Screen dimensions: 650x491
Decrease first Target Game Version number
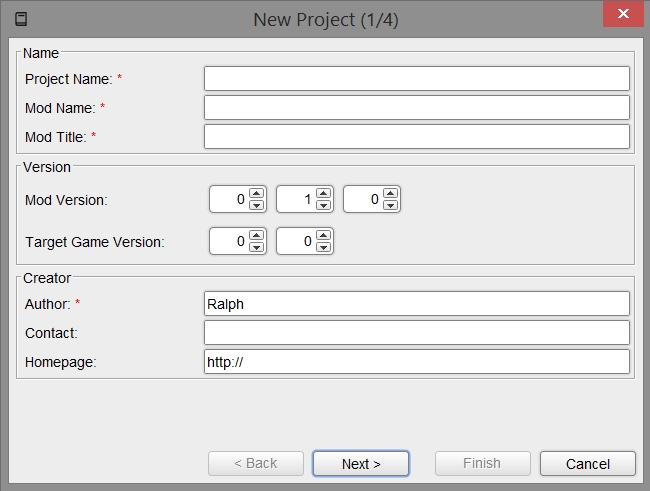tap(256, 246)
